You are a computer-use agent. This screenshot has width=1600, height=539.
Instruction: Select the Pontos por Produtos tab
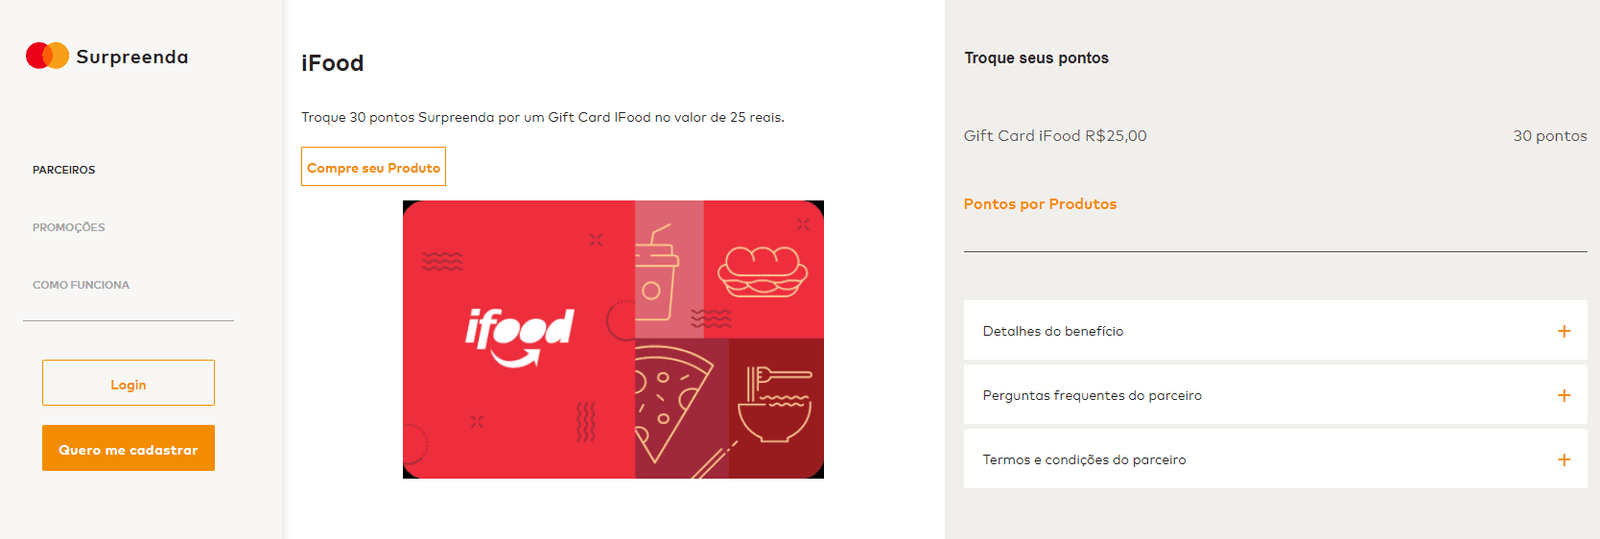[1040, 204]
